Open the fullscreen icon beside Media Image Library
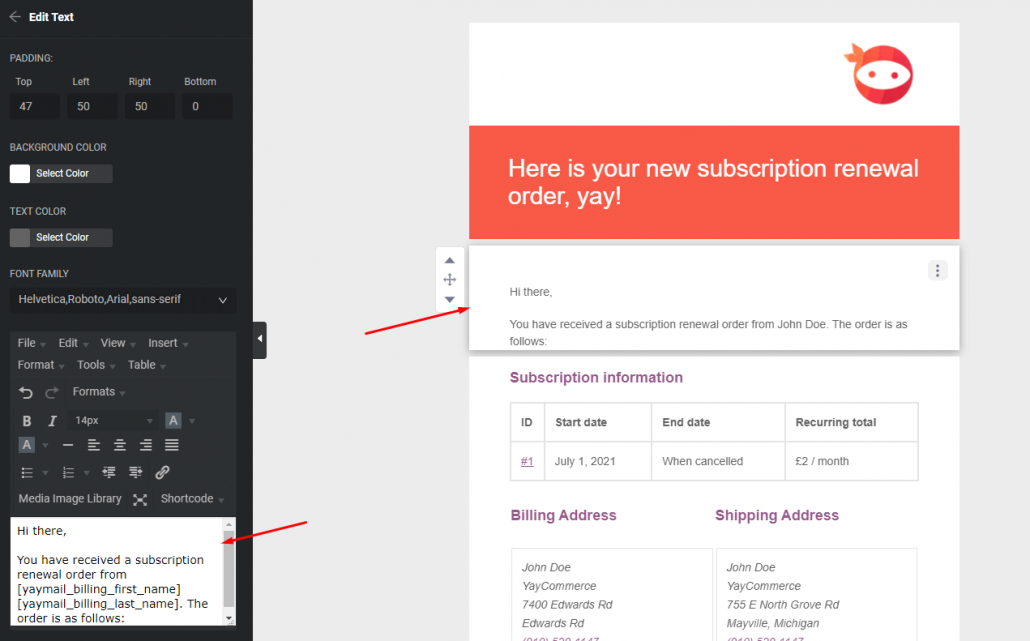Image resolution: width=1030 pixels, height=641 pixels. click(141, 498)
